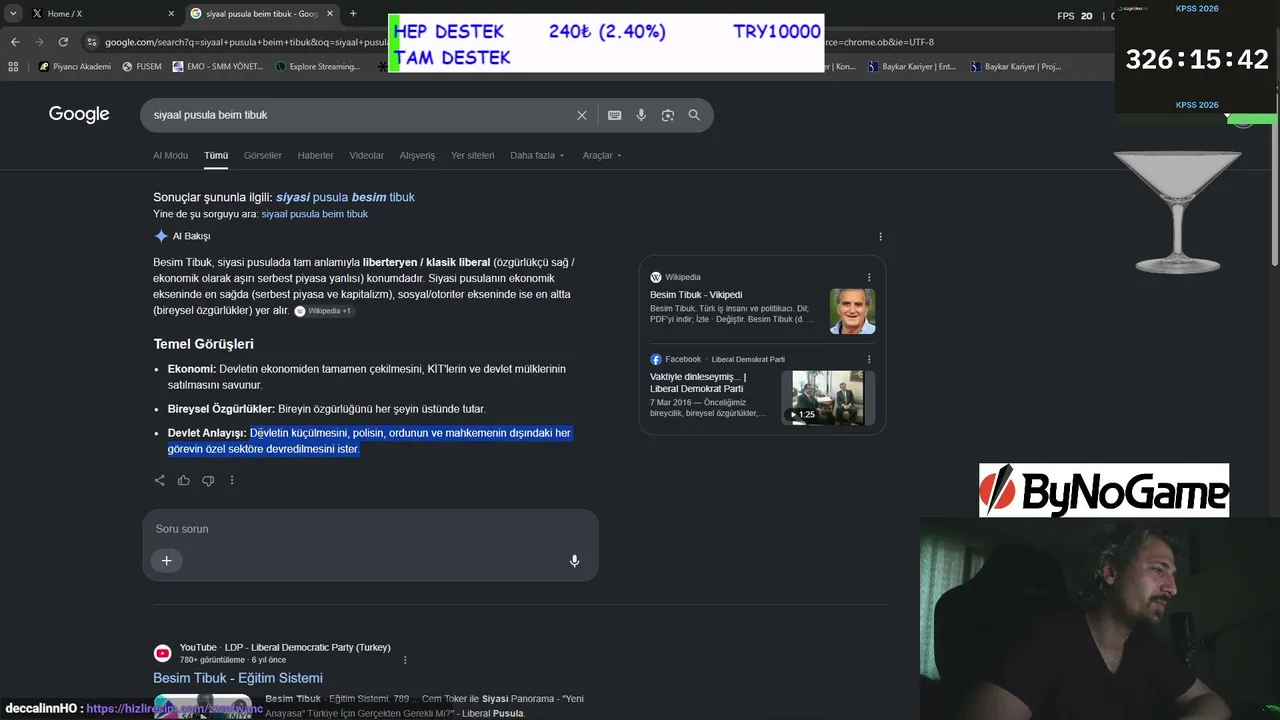Open options for the YouTube result
Image resolution: width=1280 pixels, height=720 pixels.
click(405, 660)
